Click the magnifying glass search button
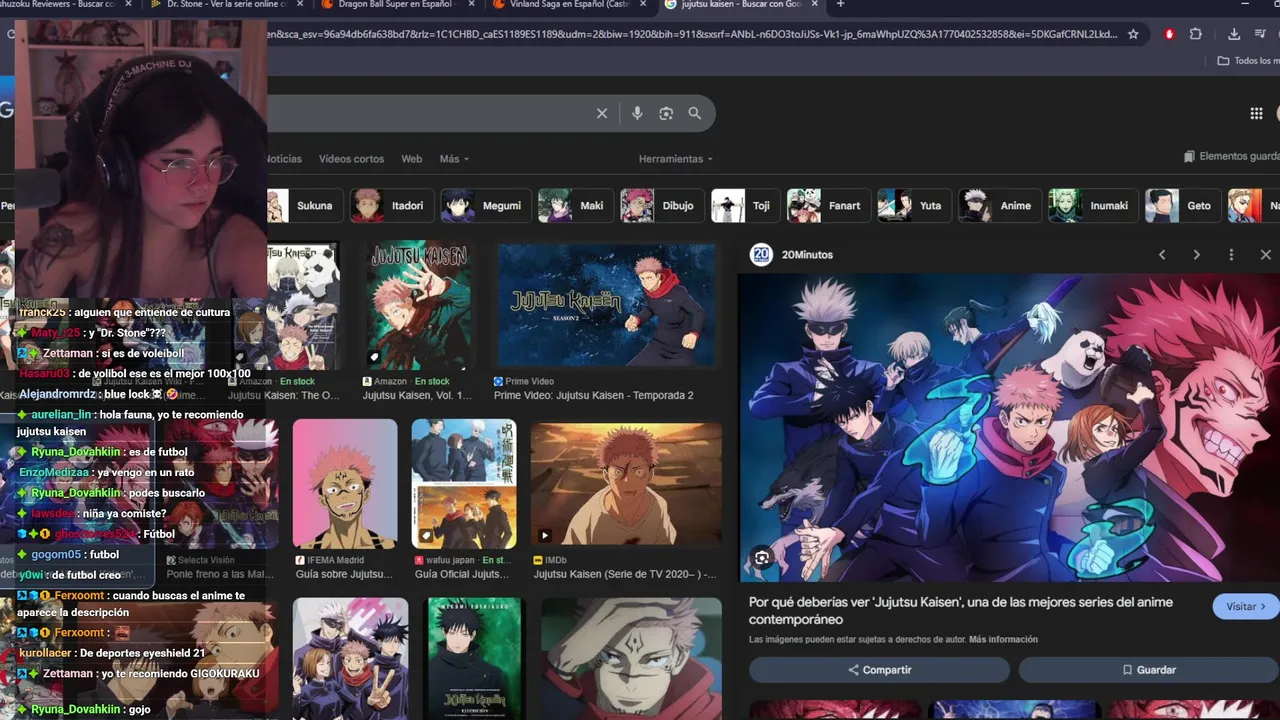This screenshot has width=1280, height=720. (x=695, y=114)
